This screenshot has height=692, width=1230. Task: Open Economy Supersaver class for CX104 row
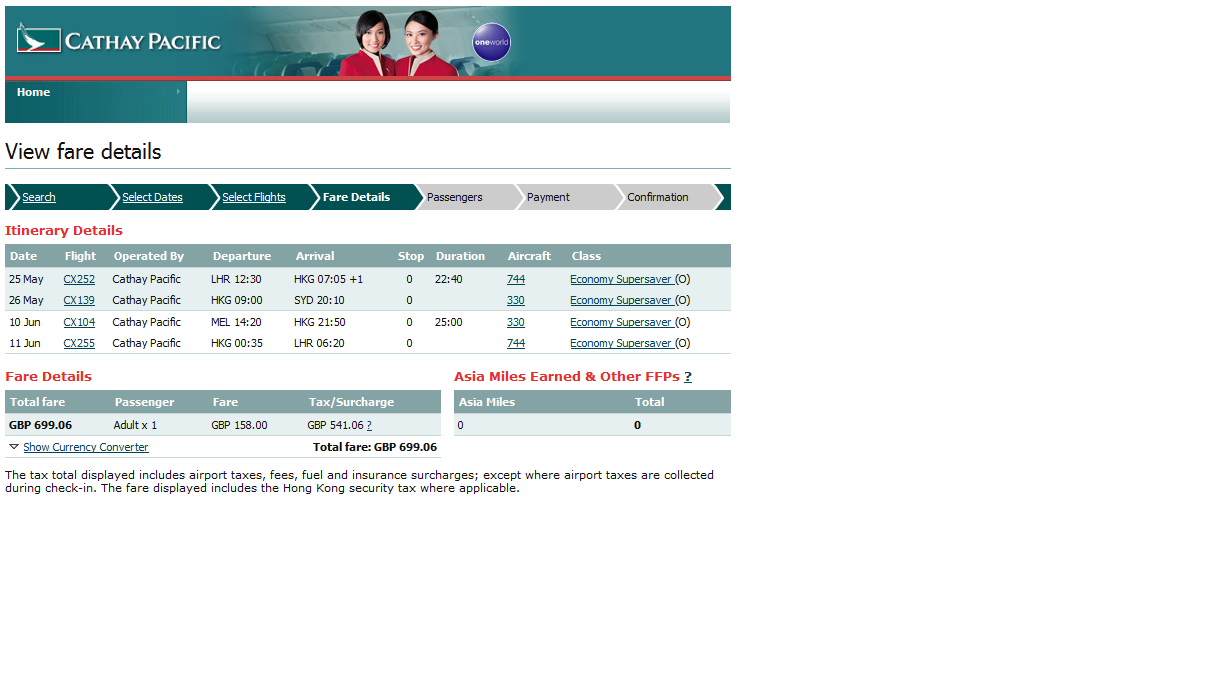pos(622,322)
